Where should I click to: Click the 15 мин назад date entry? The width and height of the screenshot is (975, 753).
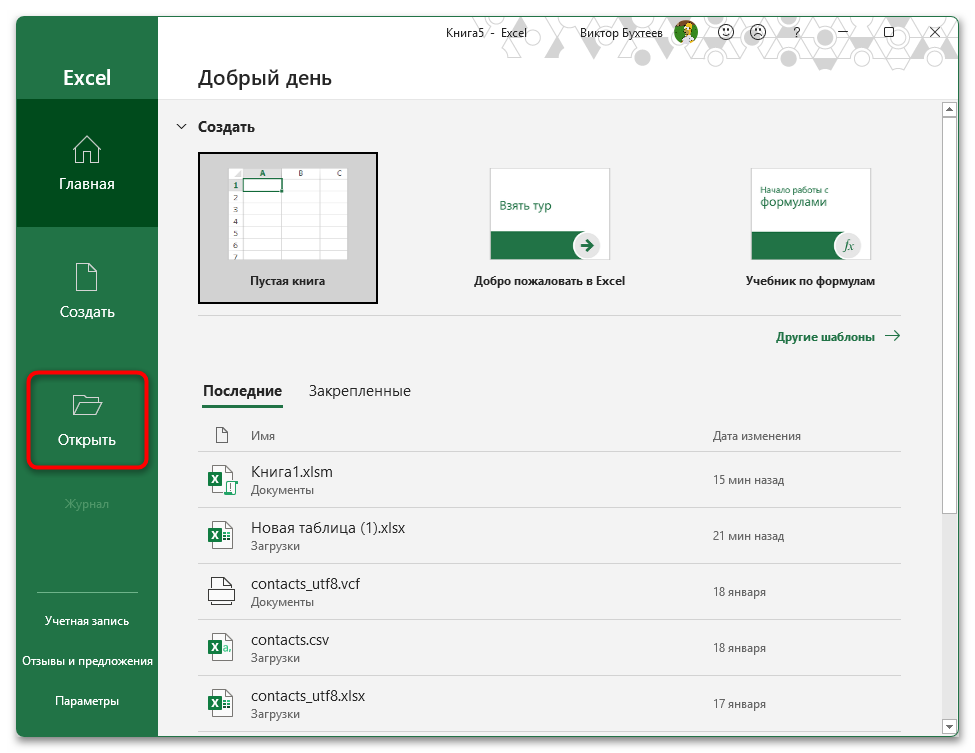point(748,480)
